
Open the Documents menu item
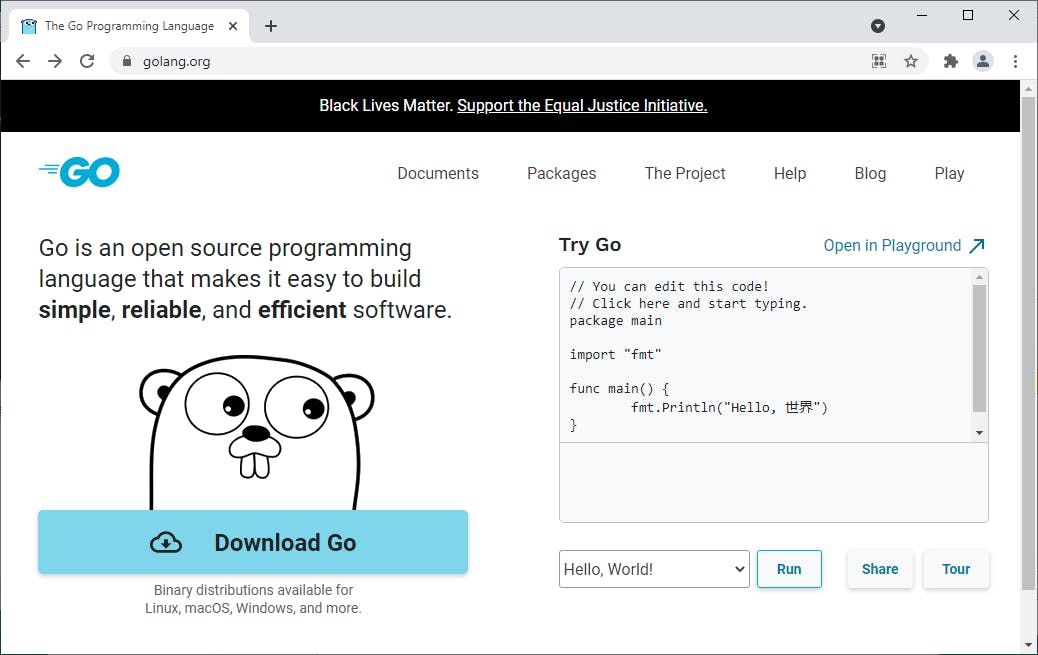(438, 174)
